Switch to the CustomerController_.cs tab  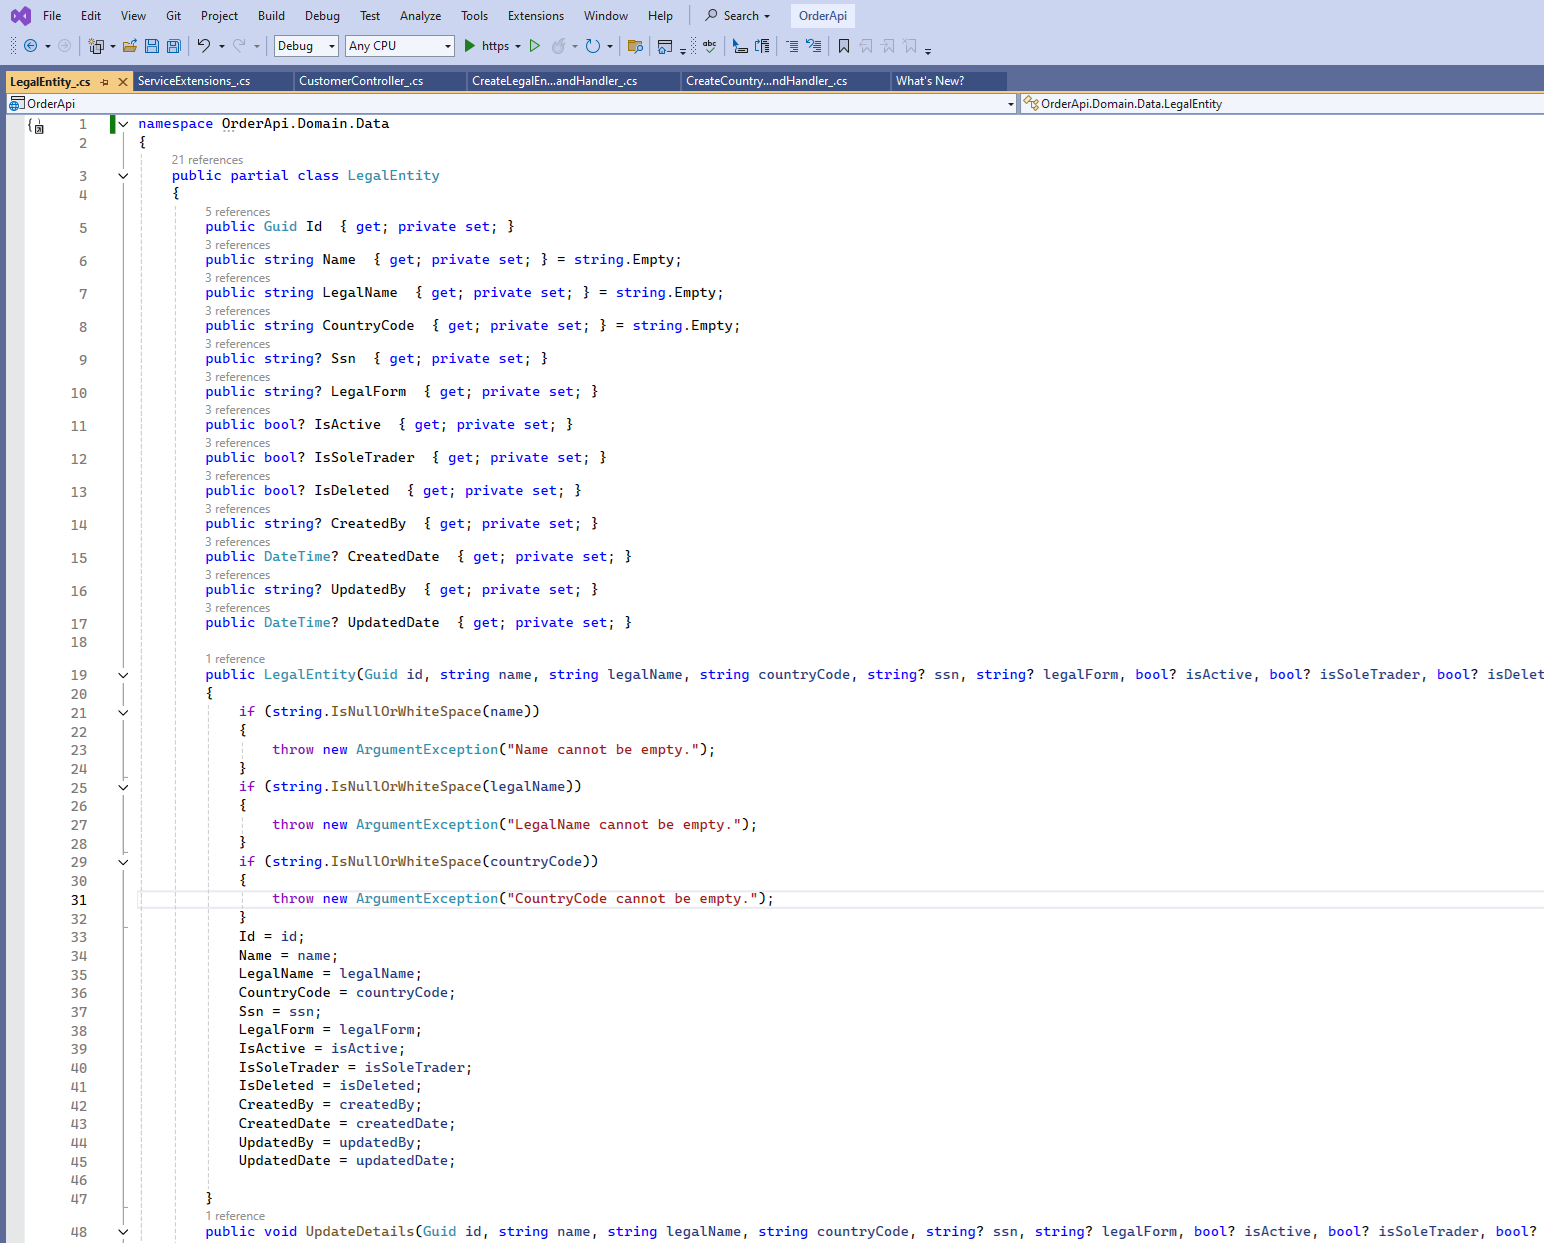click(361, 81)
